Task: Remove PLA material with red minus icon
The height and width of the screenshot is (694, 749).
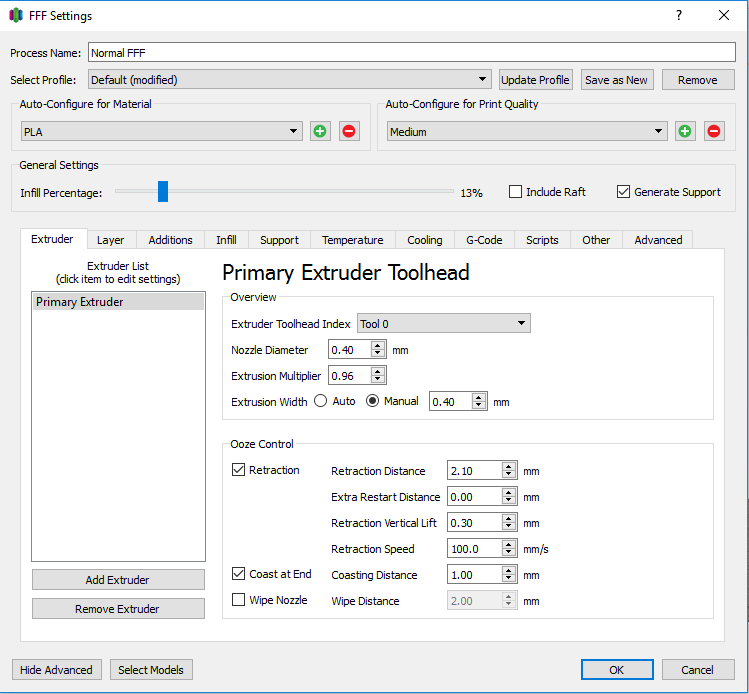Action: click(349, 131)
